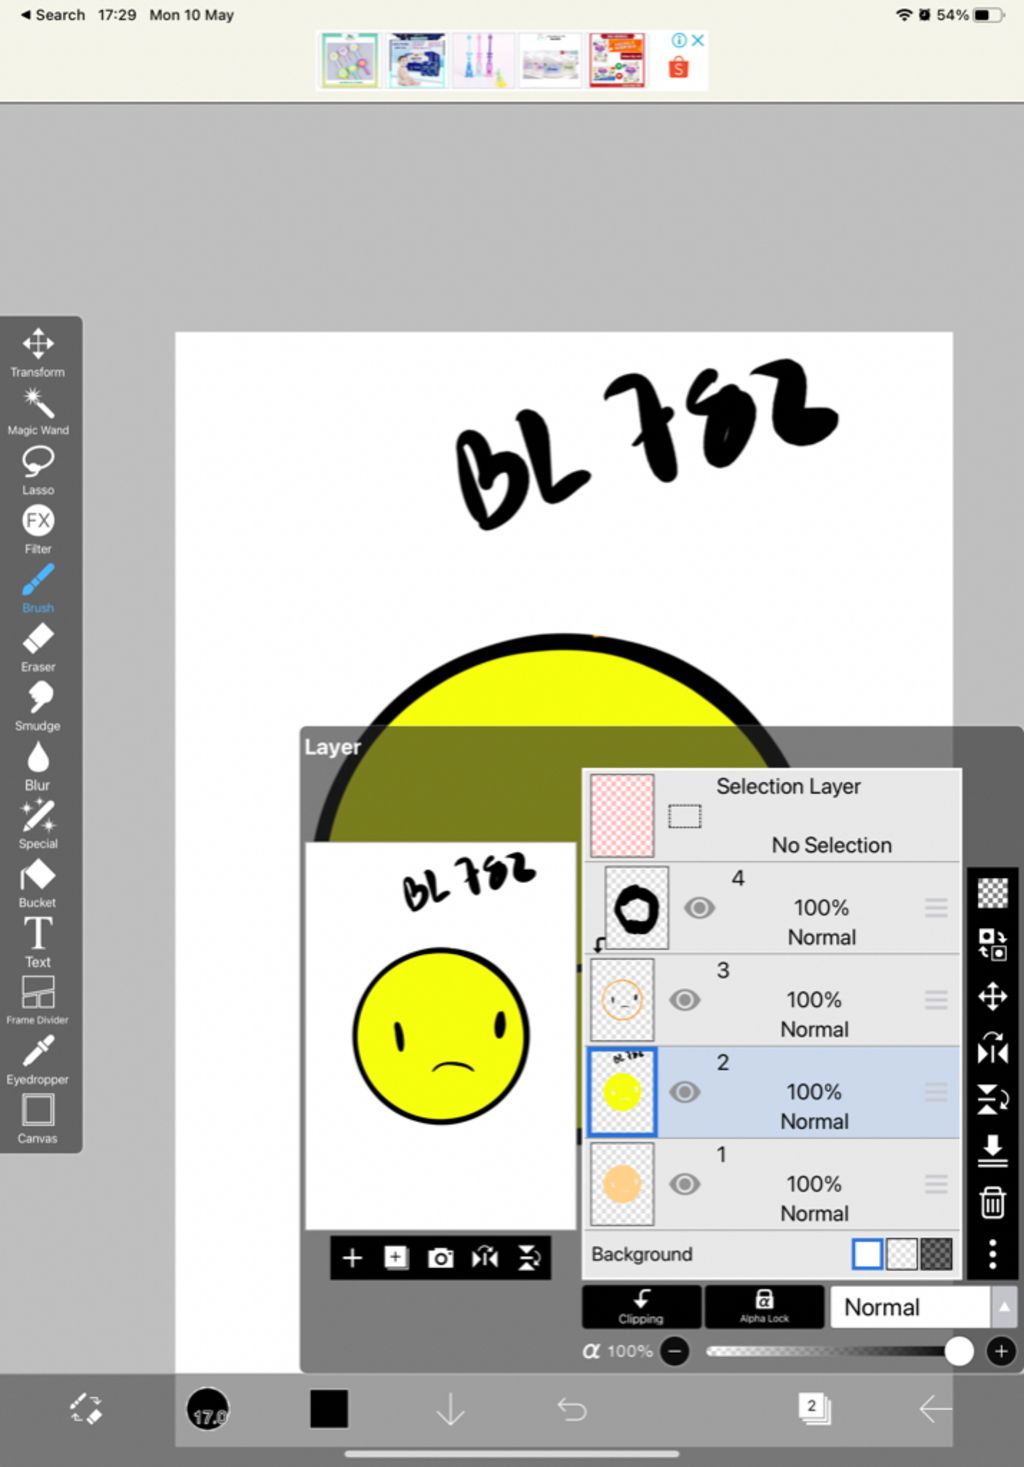
Task: Increase opacity with plus button
Action: pyautogui.click(x=1001, y=1352)
